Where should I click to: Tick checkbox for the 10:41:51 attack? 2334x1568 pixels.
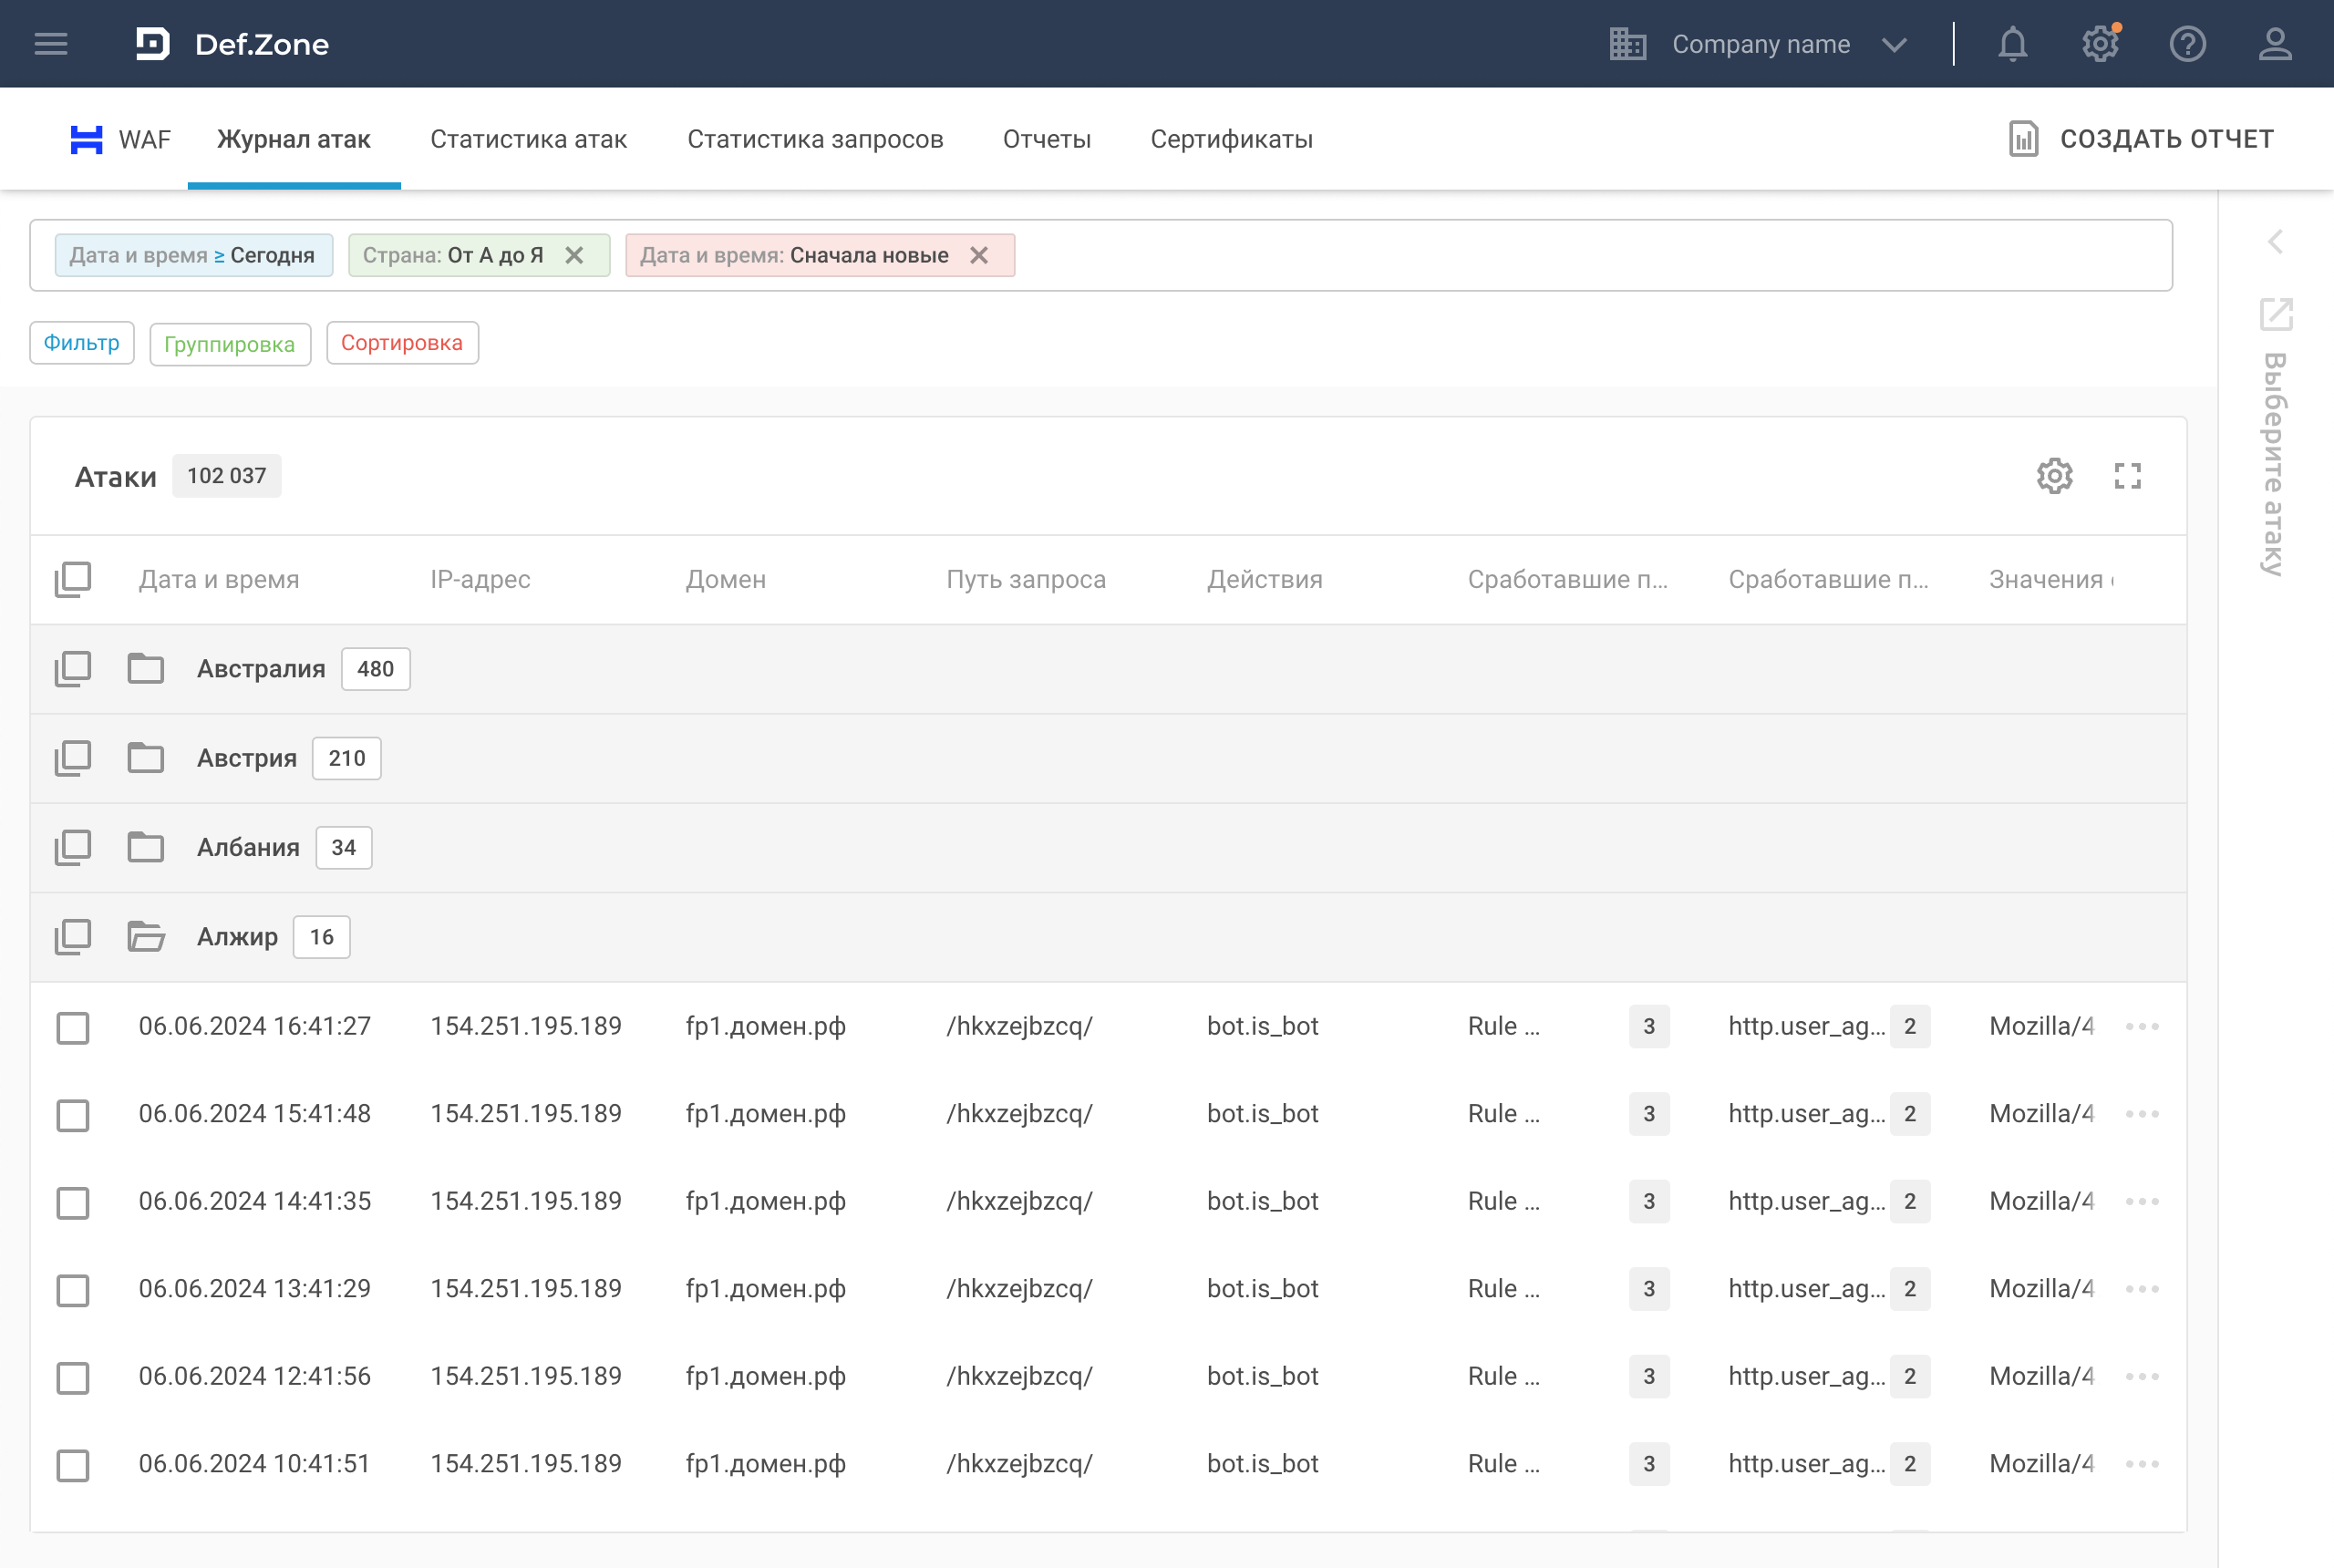(73, 1465)
